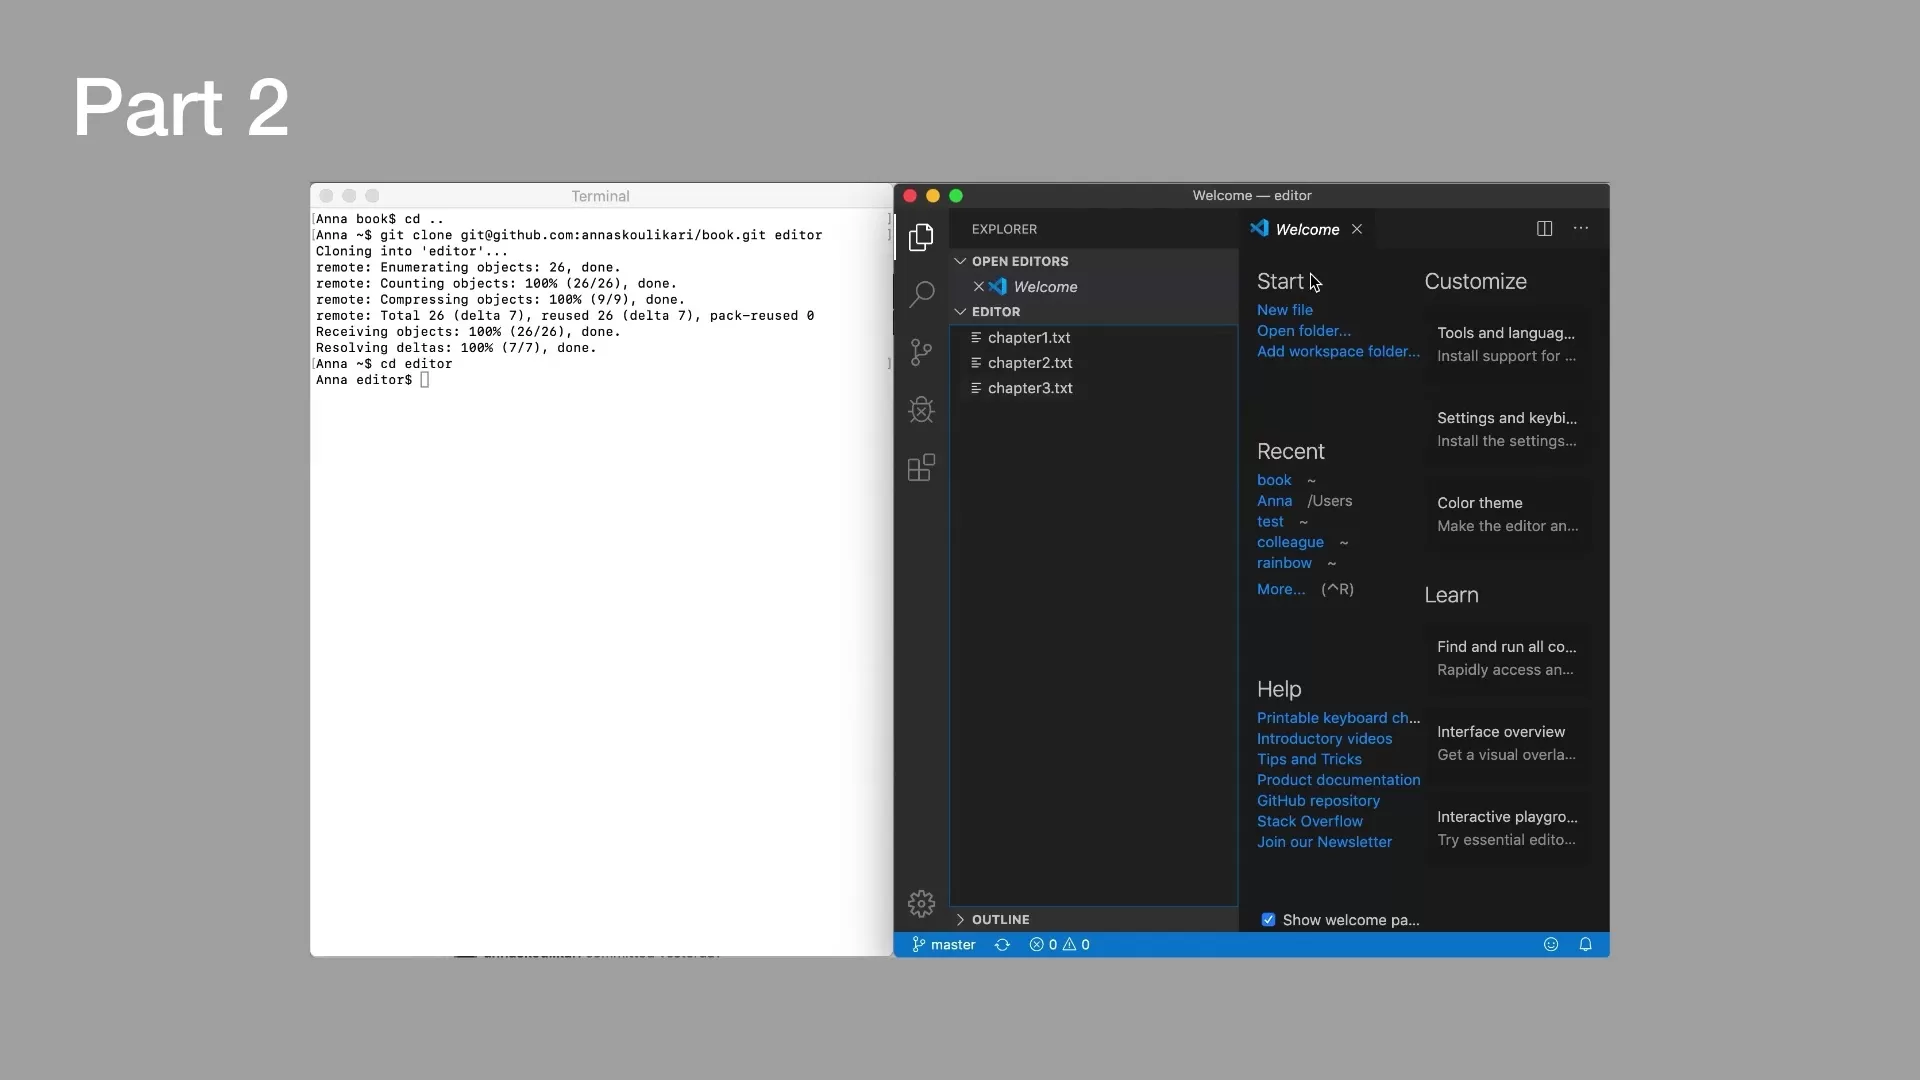Open chapter2.txt in the explorer

(1029, 363)
